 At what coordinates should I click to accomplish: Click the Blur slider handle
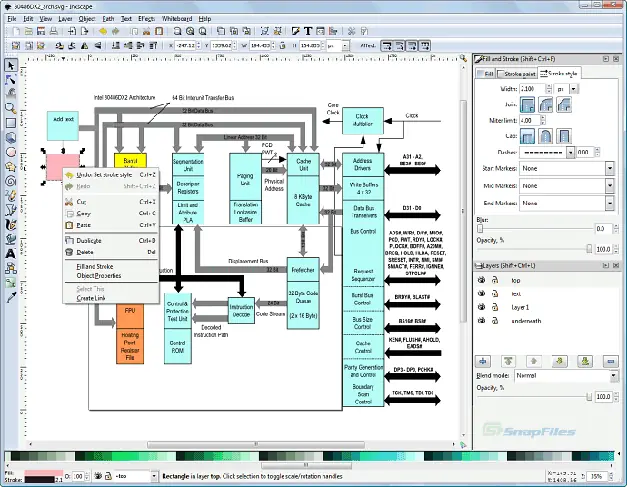tap(480, 229)
